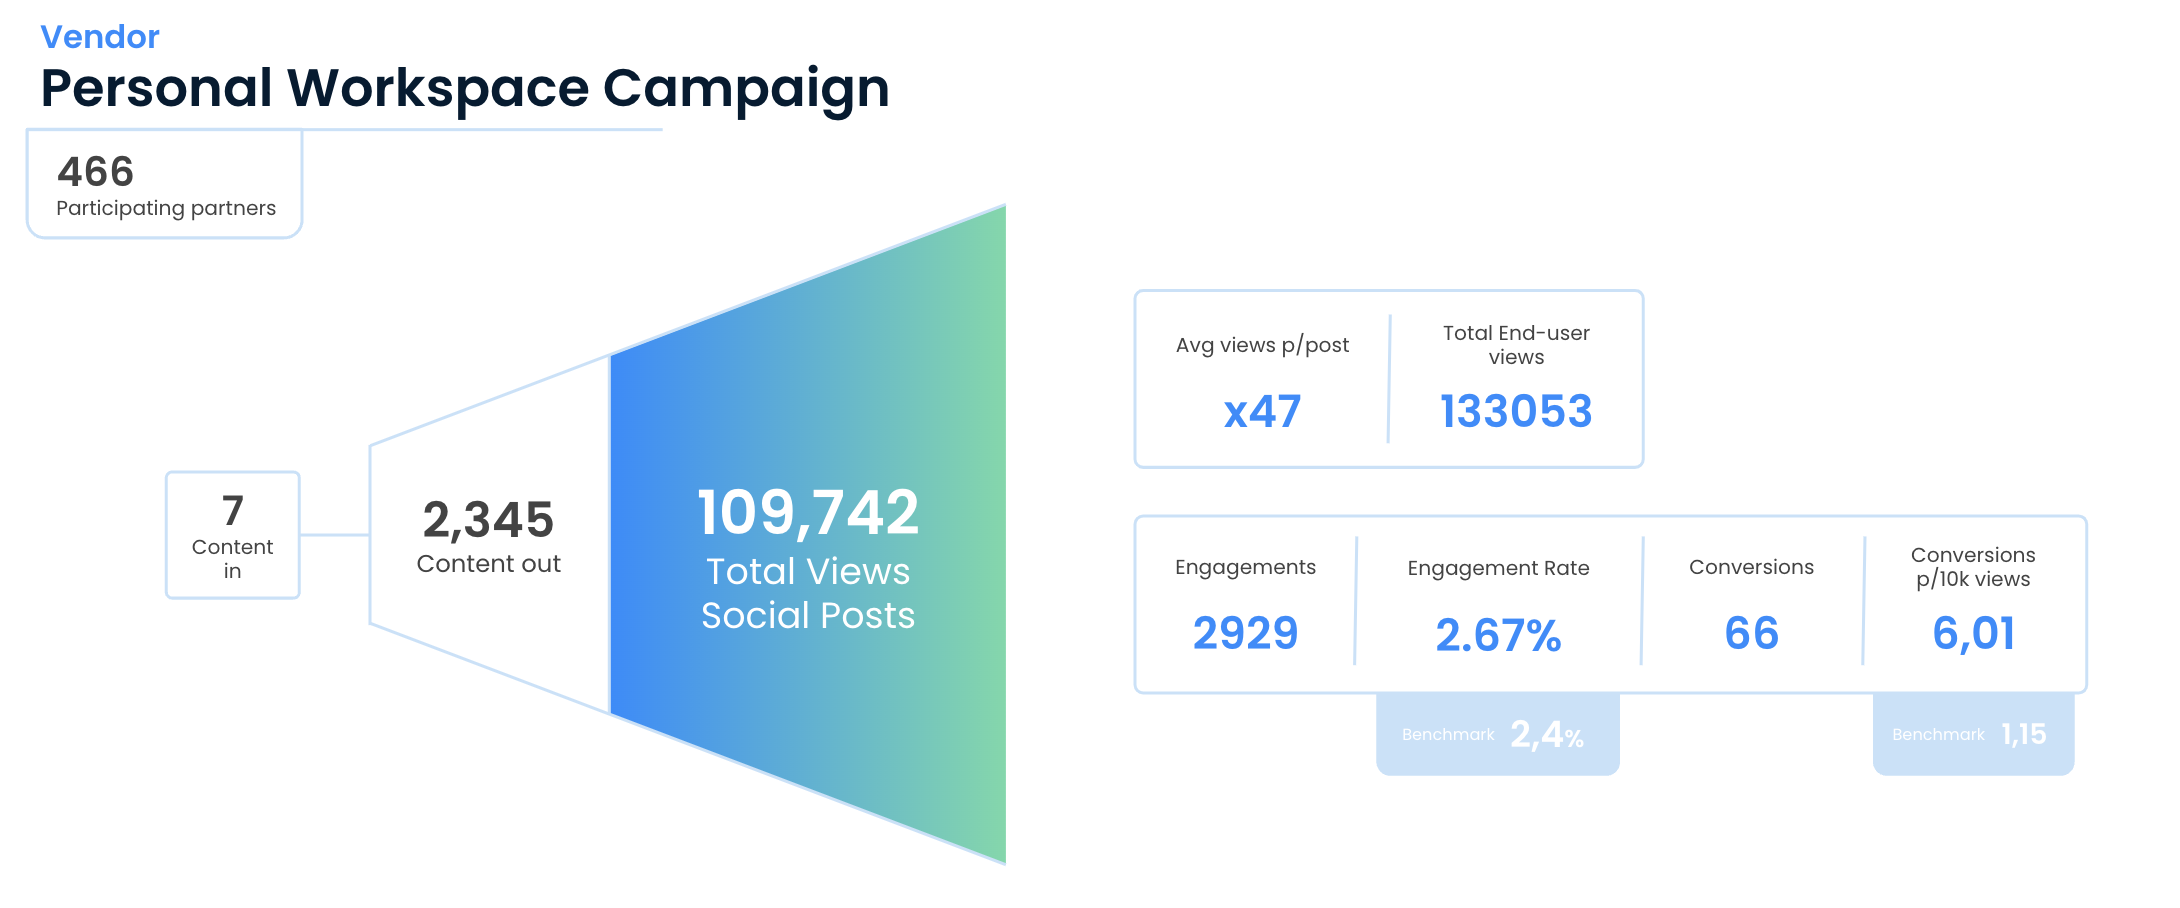Click the Conversions header

click(1751, 566)
